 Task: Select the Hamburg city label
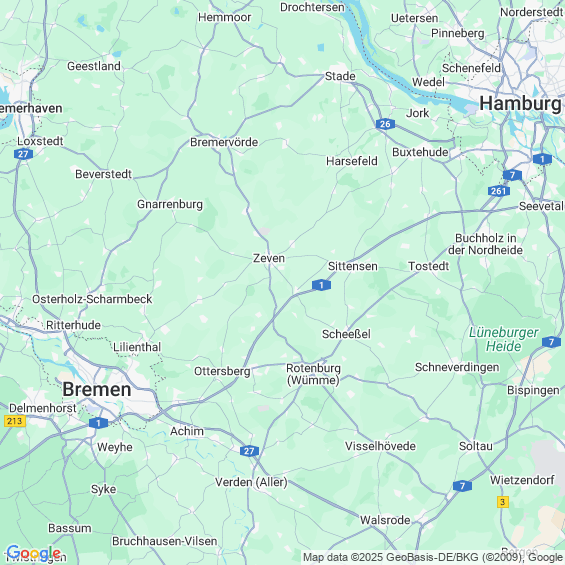(520, 104)
